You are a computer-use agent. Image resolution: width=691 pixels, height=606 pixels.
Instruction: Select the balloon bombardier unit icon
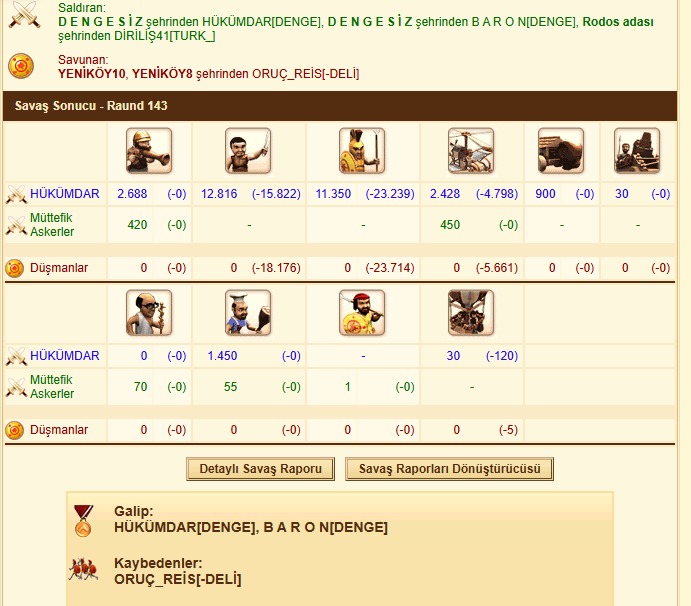click(x=471, y=312)
